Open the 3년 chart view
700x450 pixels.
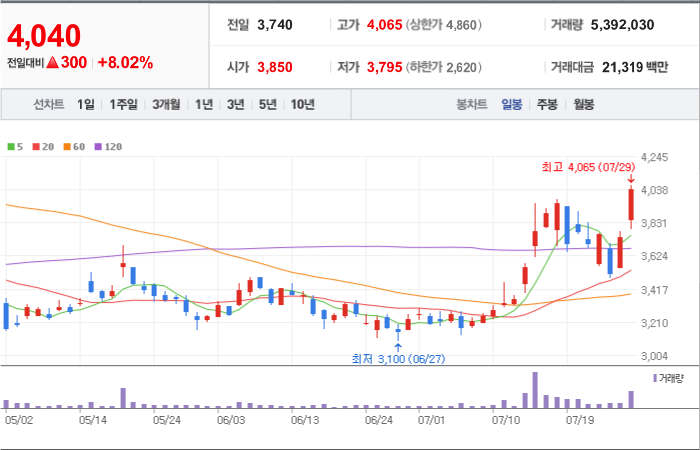coord(235,104)
